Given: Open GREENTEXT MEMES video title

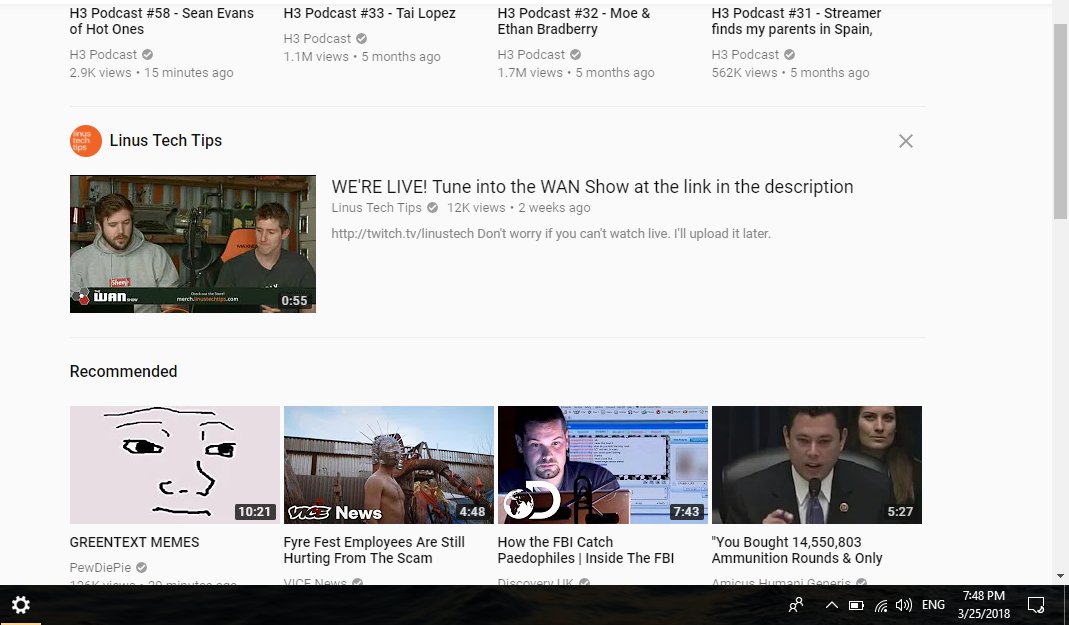Looking at the screenshot, I should (134, 543).
